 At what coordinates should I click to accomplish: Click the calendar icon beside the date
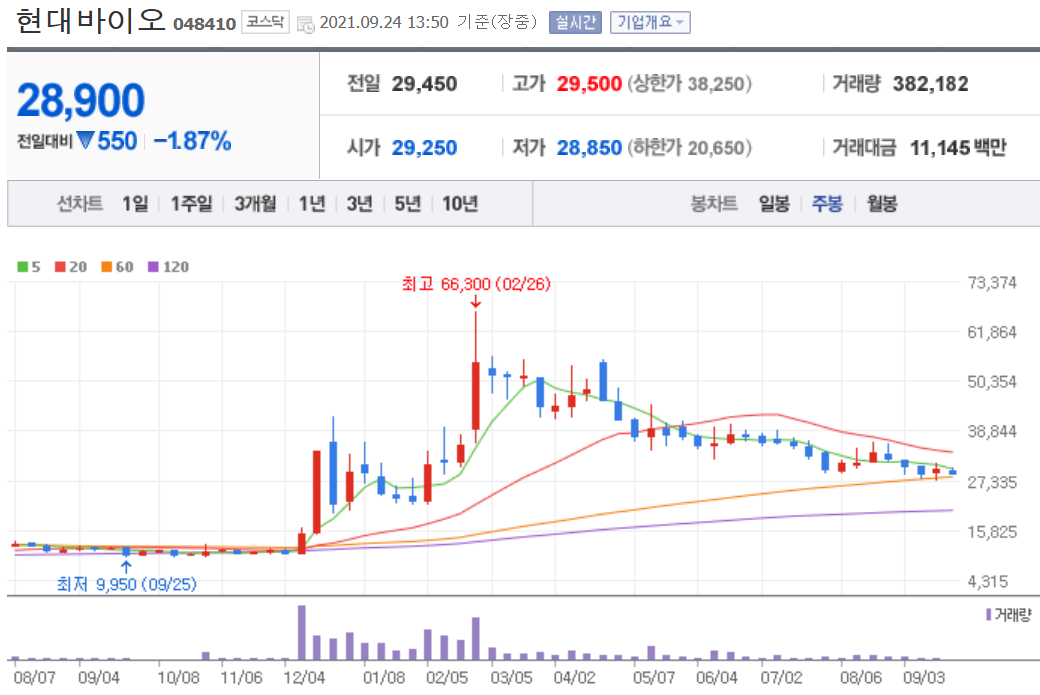pyautogui.click(x=305, y=25)
